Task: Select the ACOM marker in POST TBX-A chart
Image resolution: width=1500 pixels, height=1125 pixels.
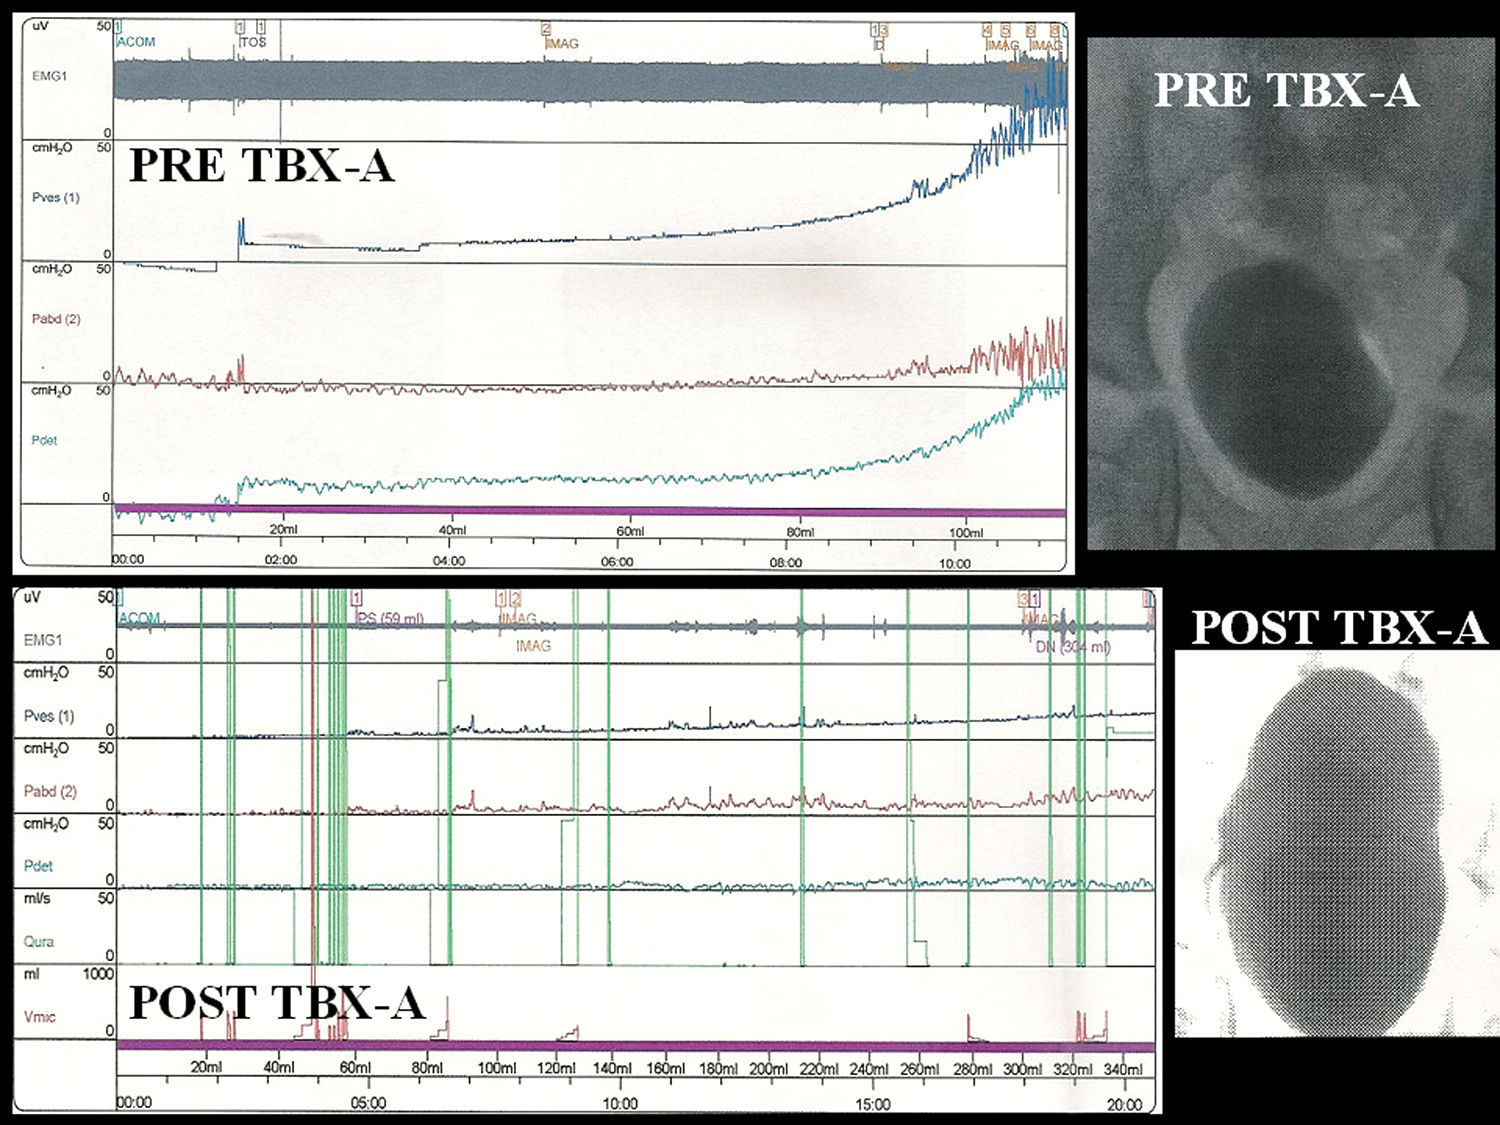Action: (x=139, y=618)
